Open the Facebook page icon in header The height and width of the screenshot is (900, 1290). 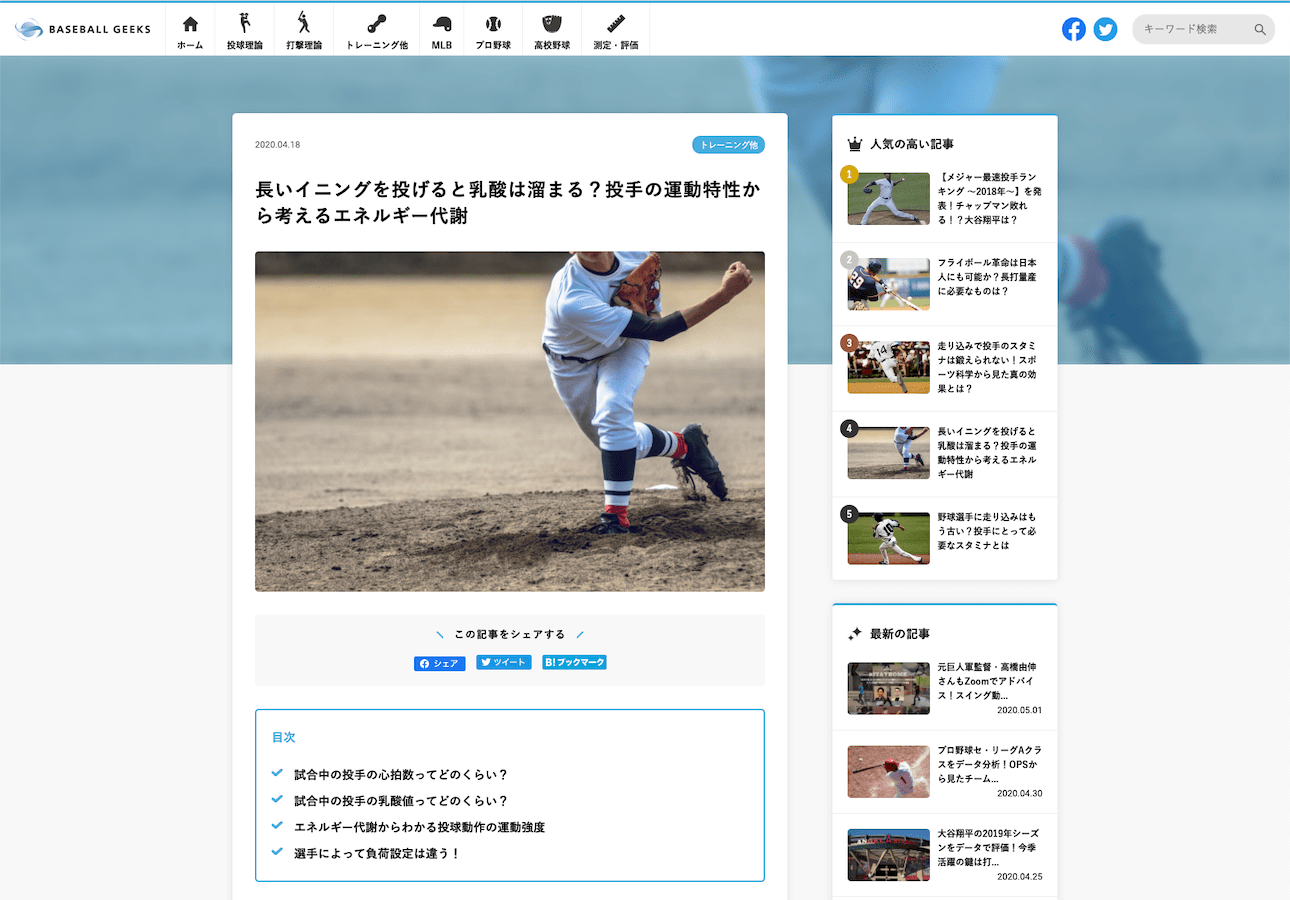(x=1073, y=29)
